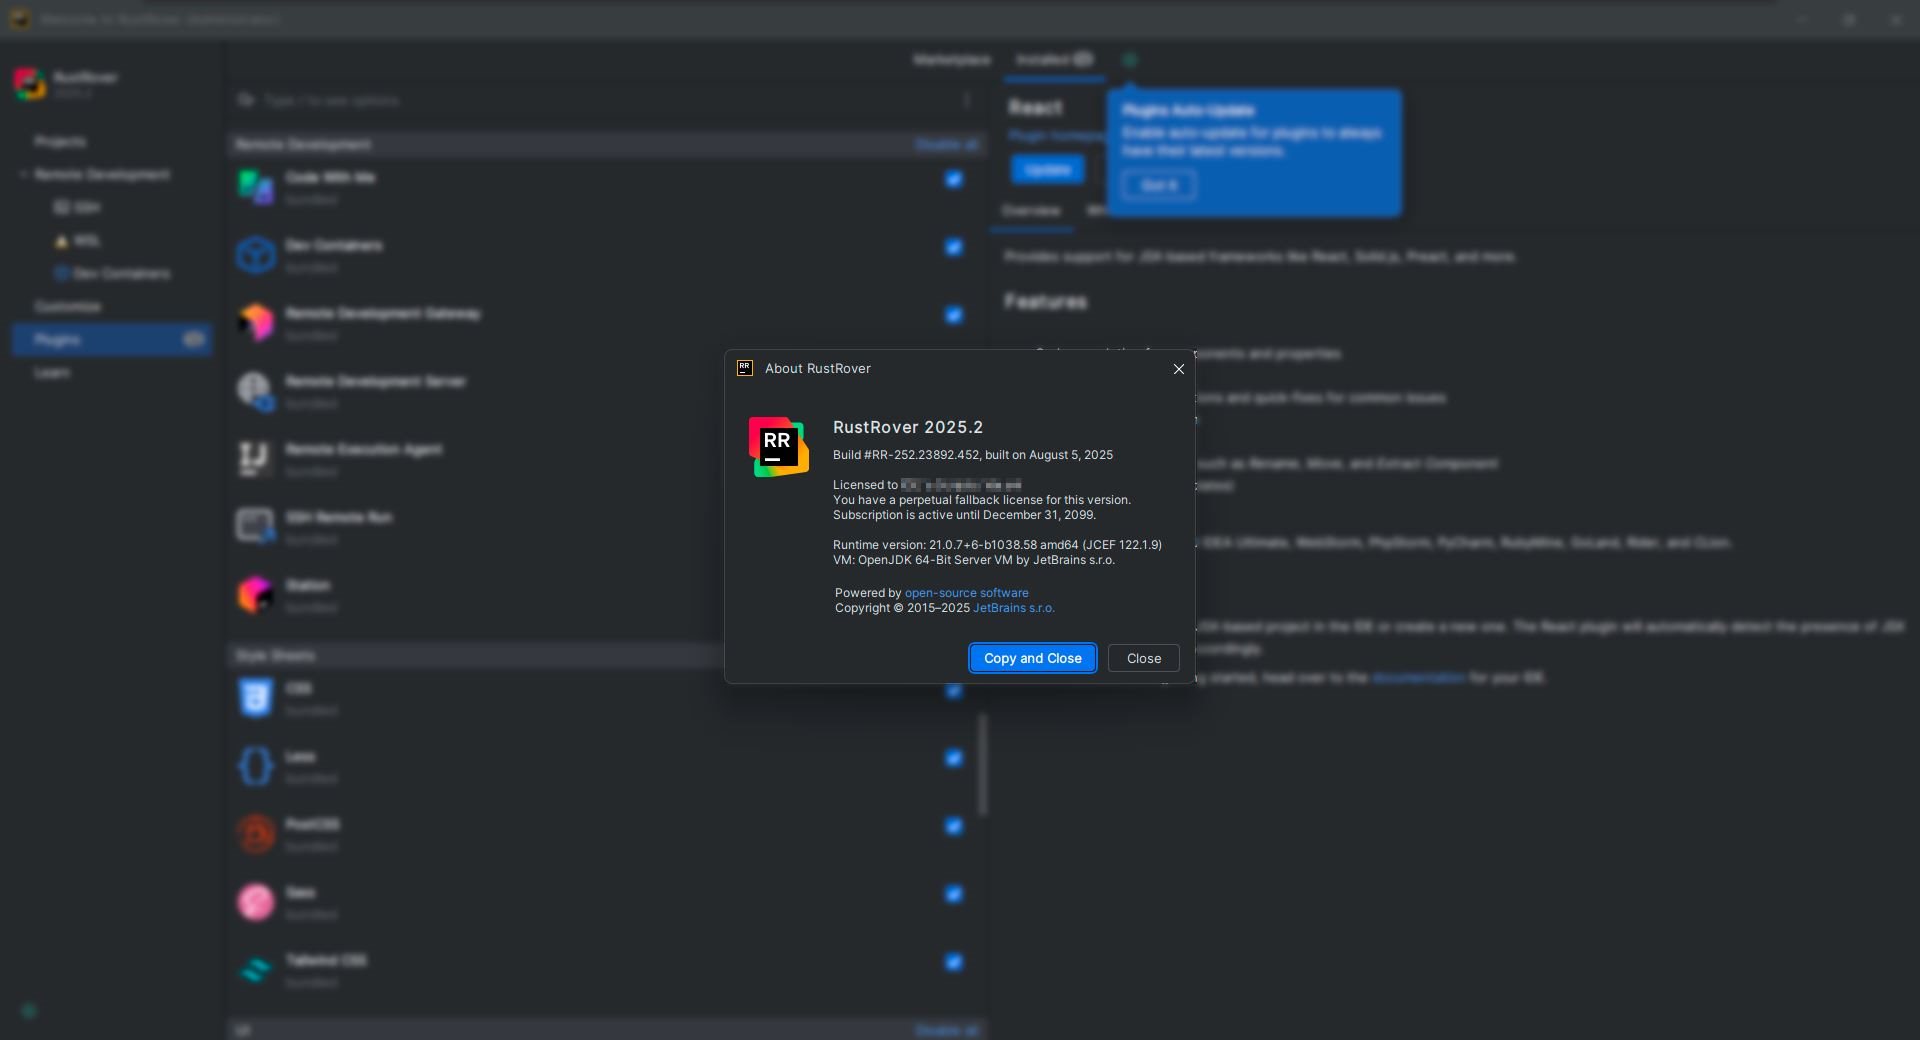
Task: Open plugin settings gear icon beside Installed tab
Action: pyautogui.click(x=1130, y=60)
